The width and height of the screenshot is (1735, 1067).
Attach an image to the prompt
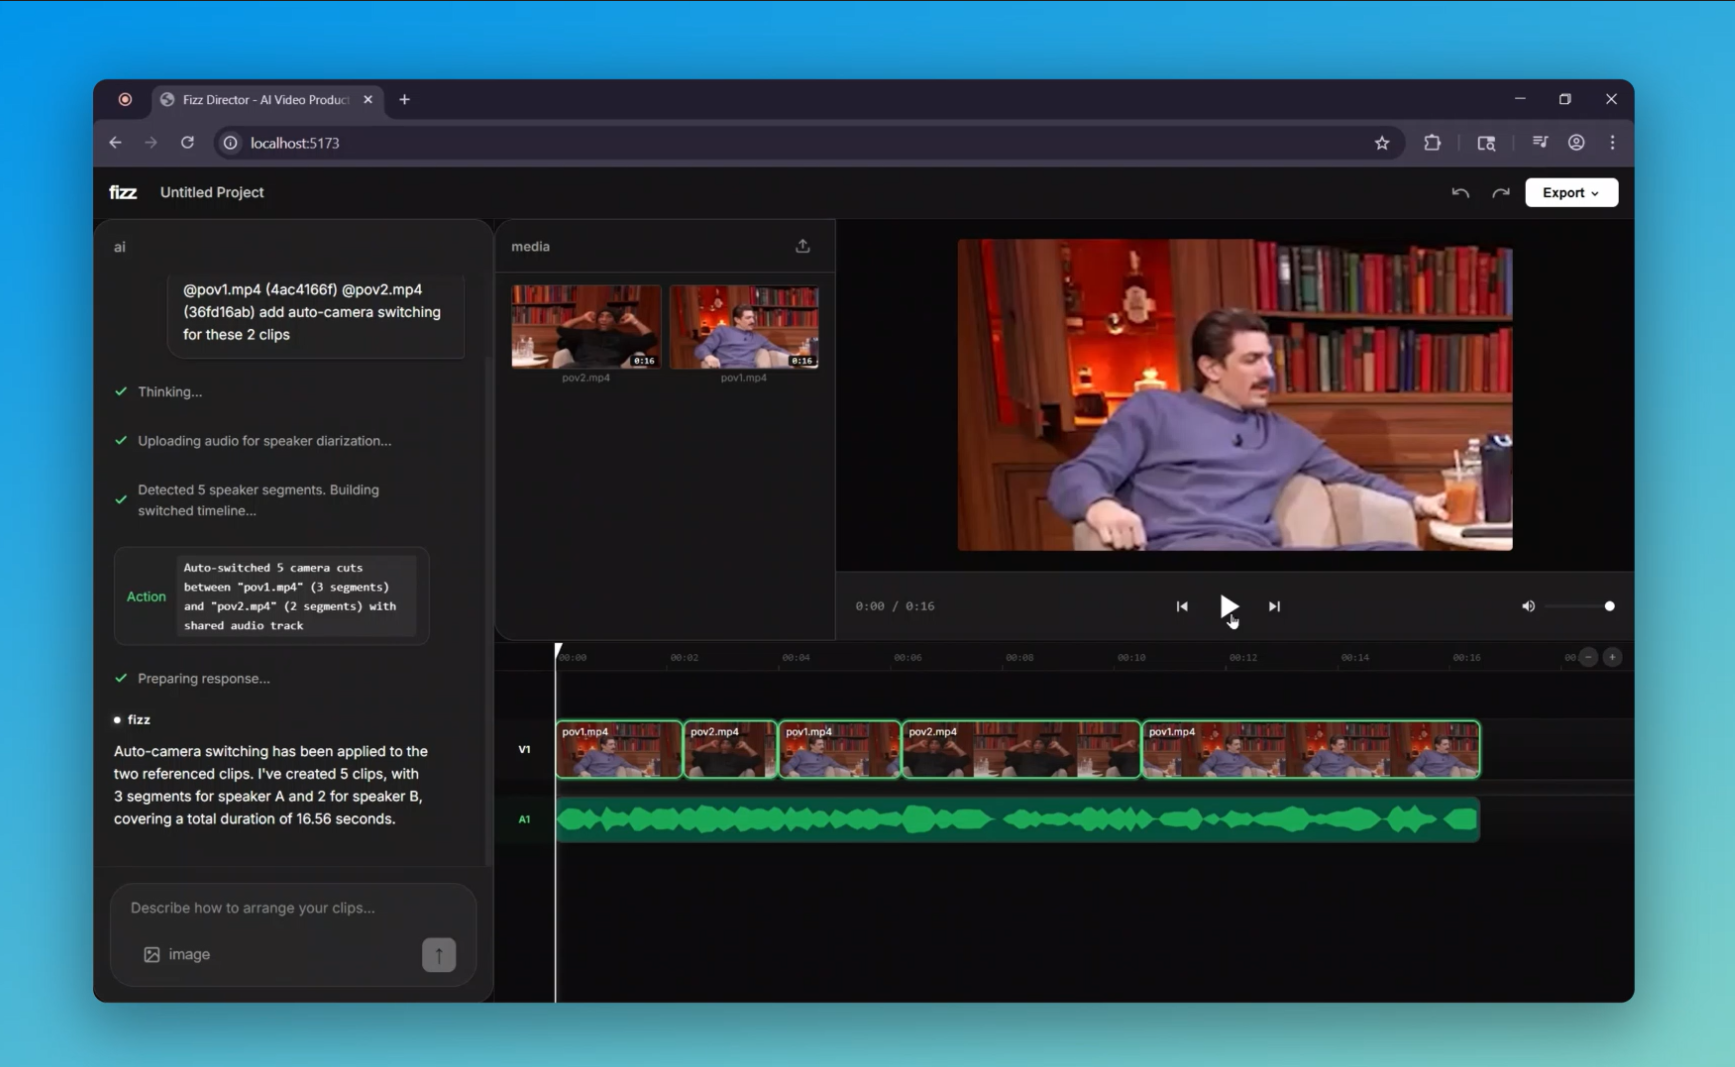click(x=177, y=954)
